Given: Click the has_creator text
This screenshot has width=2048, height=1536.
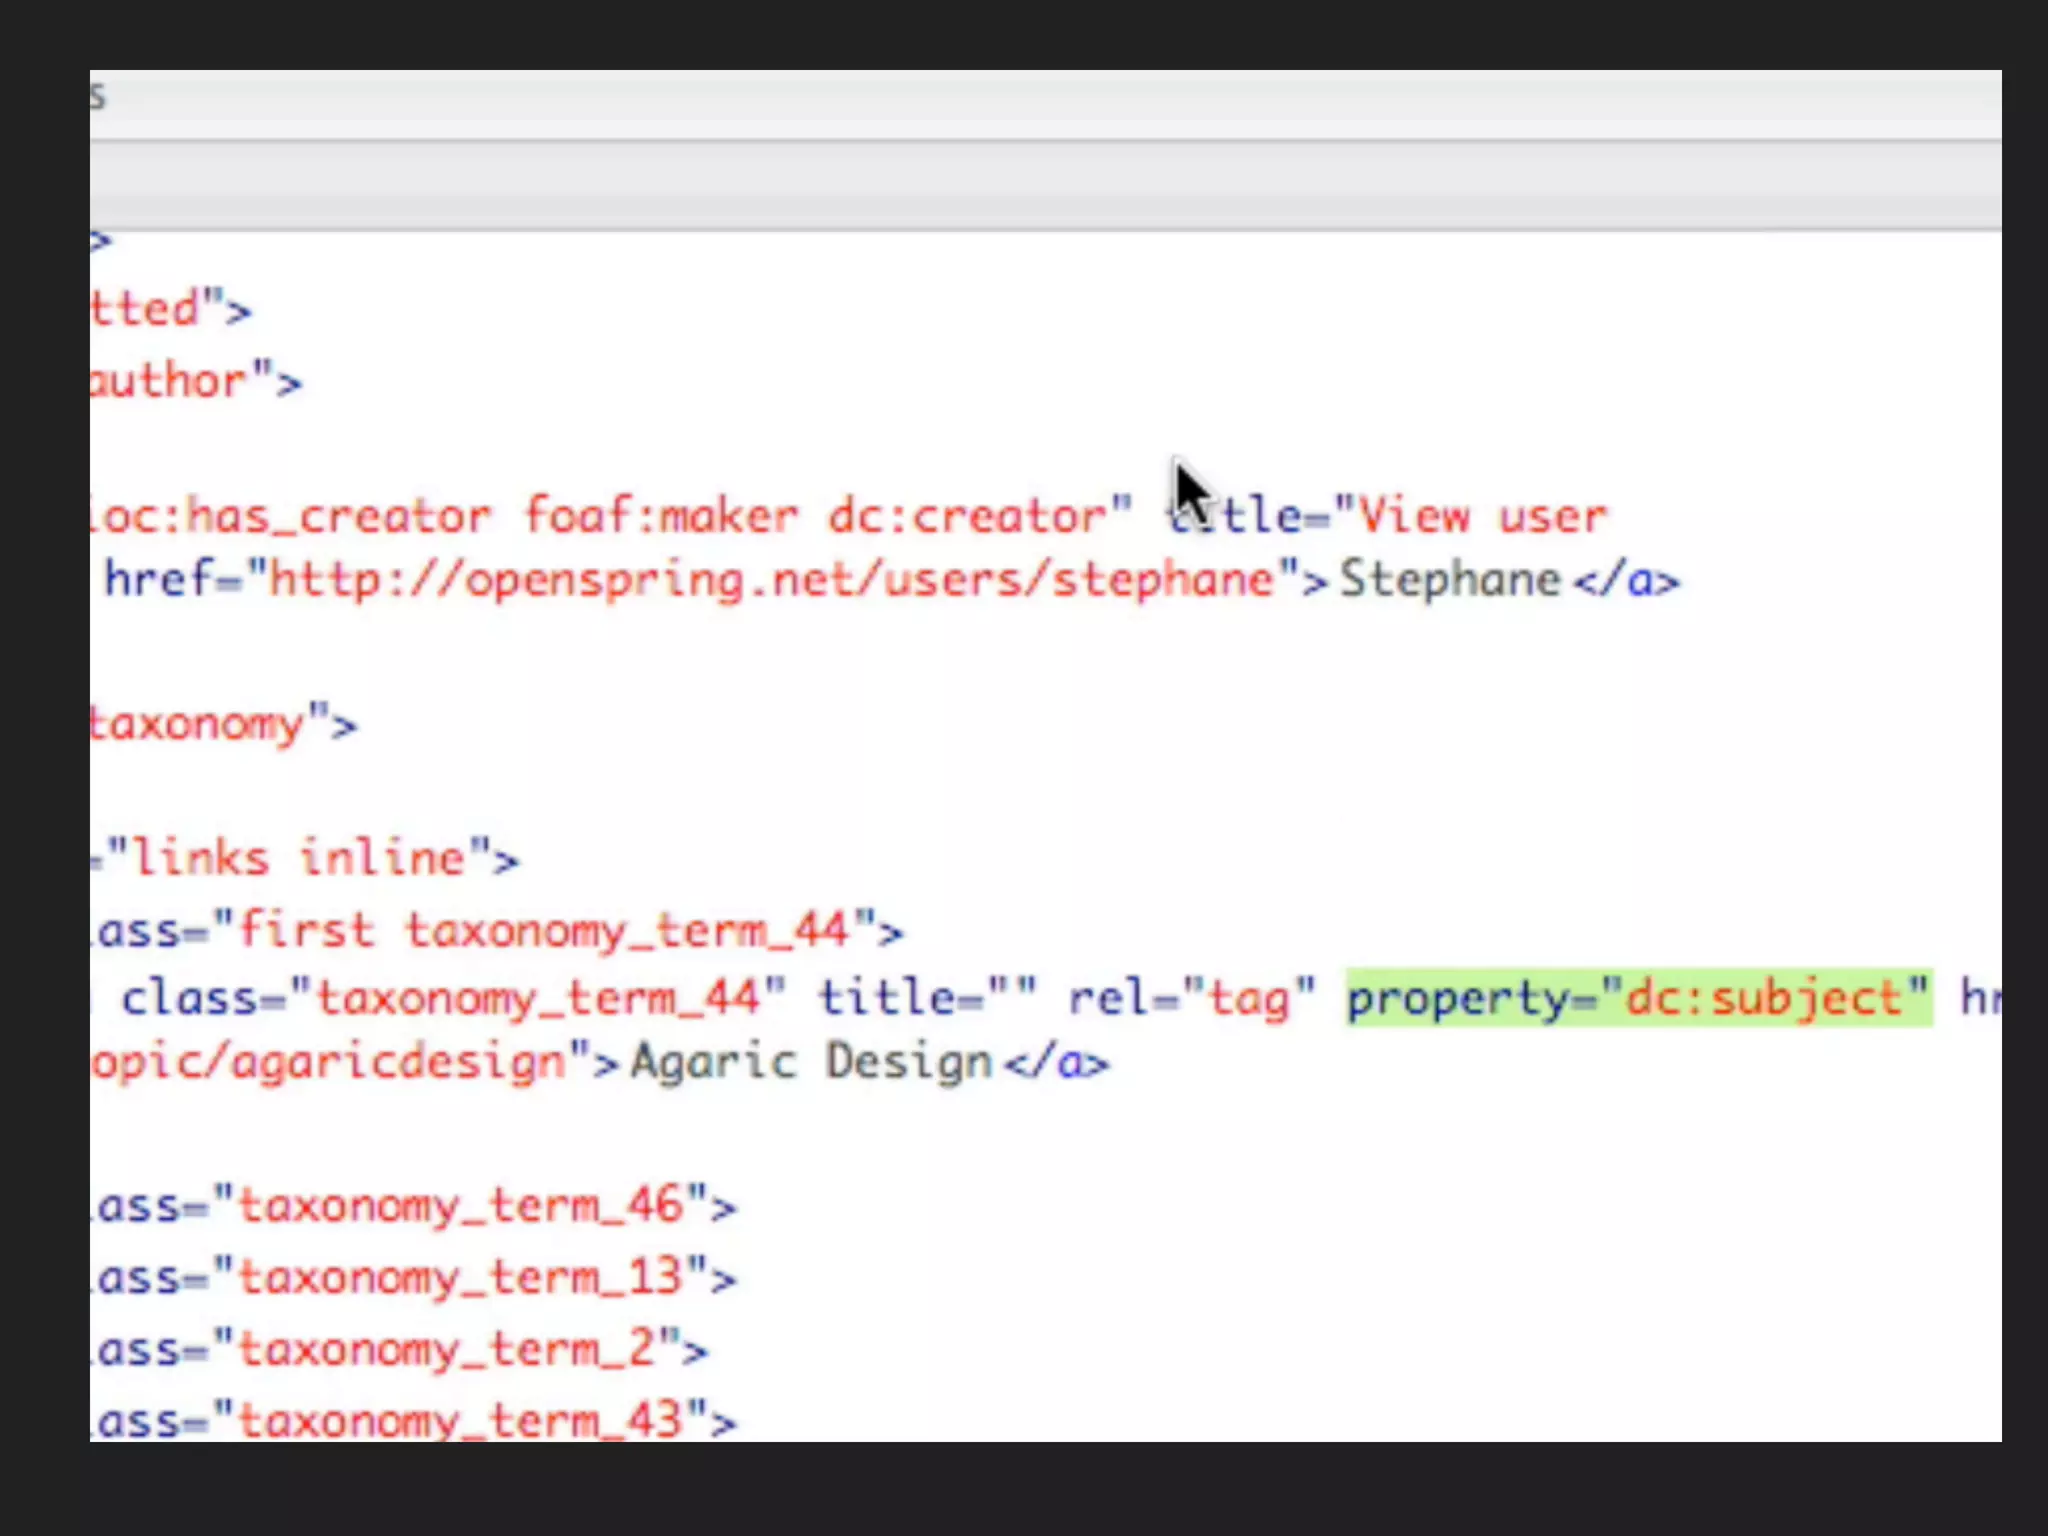Looking at the screenshot, I should 339,516.
